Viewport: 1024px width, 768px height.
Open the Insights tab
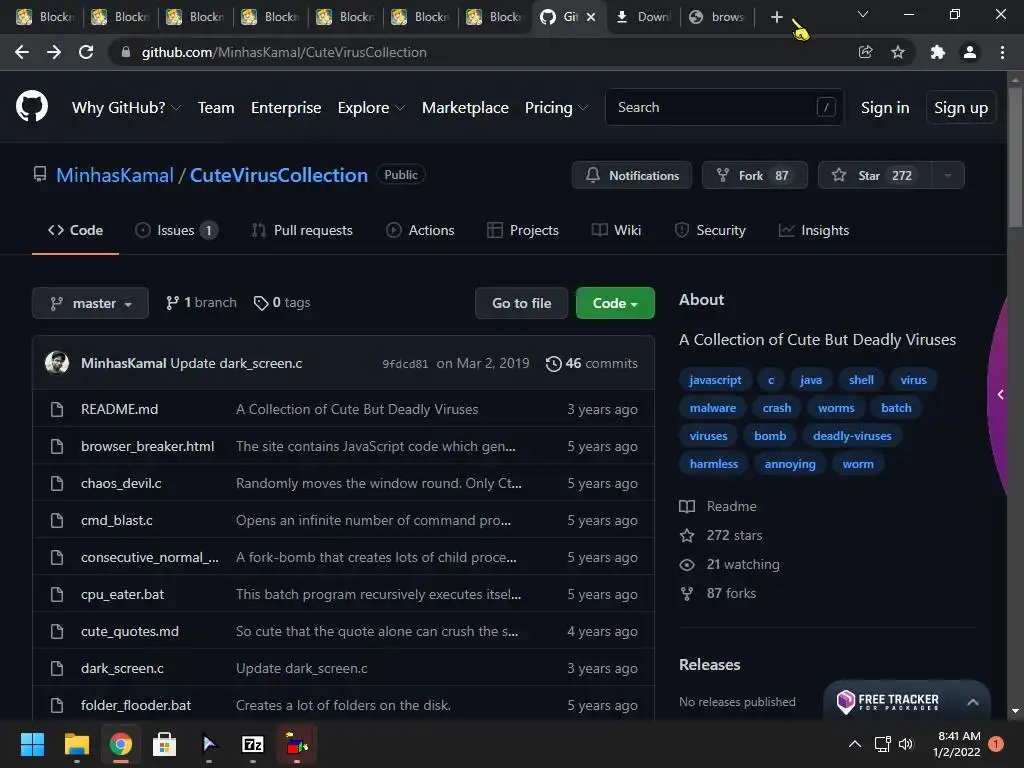click(x=814, y=231)
